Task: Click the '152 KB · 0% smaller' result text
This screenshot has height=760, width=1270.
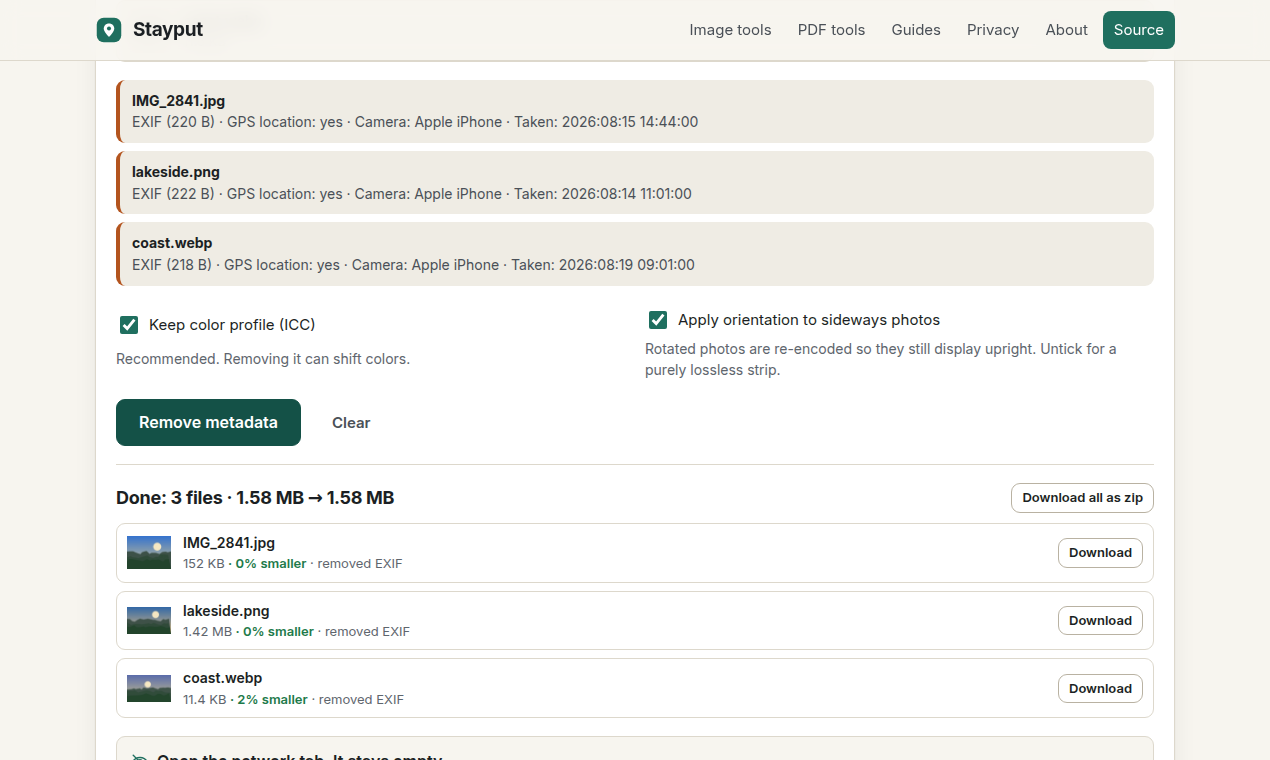Action: (245, 564)
